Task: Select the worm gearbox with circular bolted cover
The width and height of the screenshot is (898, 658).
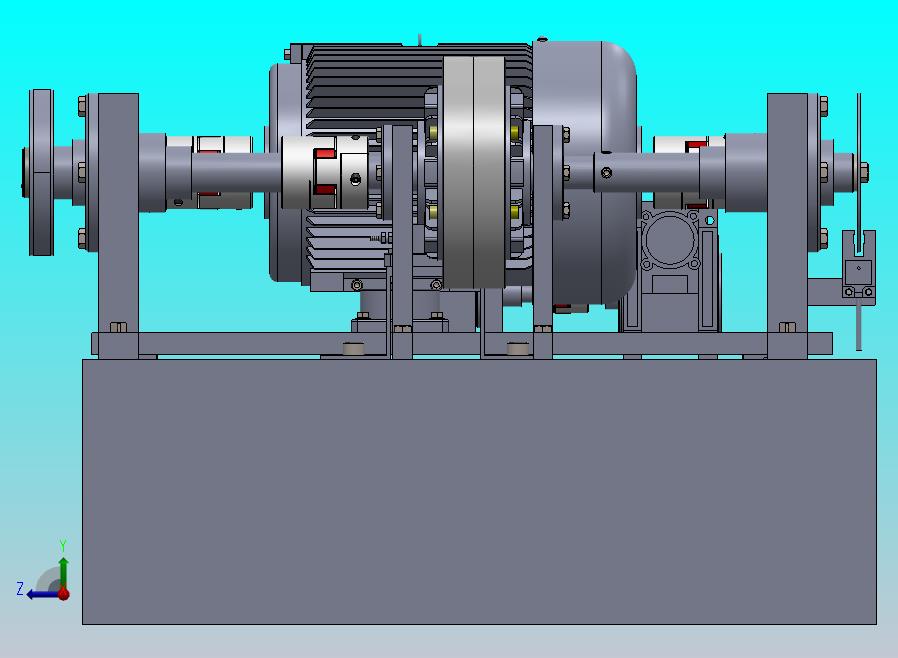Action: tap(671, 269)
